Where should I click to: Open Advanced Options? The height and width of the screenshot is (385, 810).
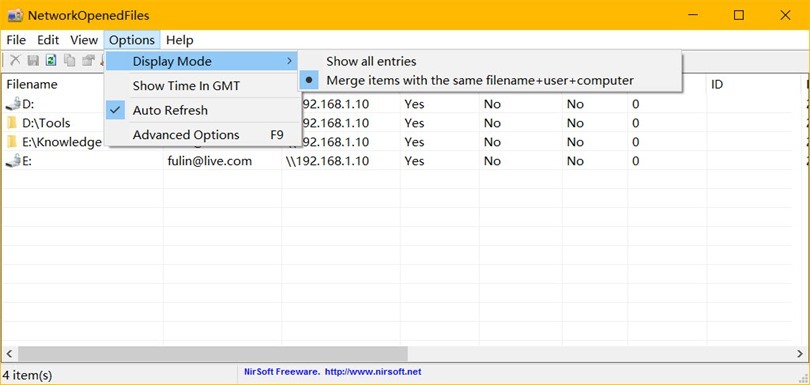[202, 135]
